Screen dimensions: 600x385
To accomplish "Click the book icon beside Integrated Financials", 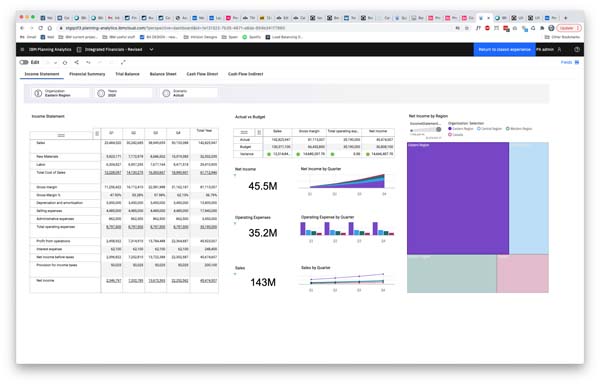I will [79, 49].
